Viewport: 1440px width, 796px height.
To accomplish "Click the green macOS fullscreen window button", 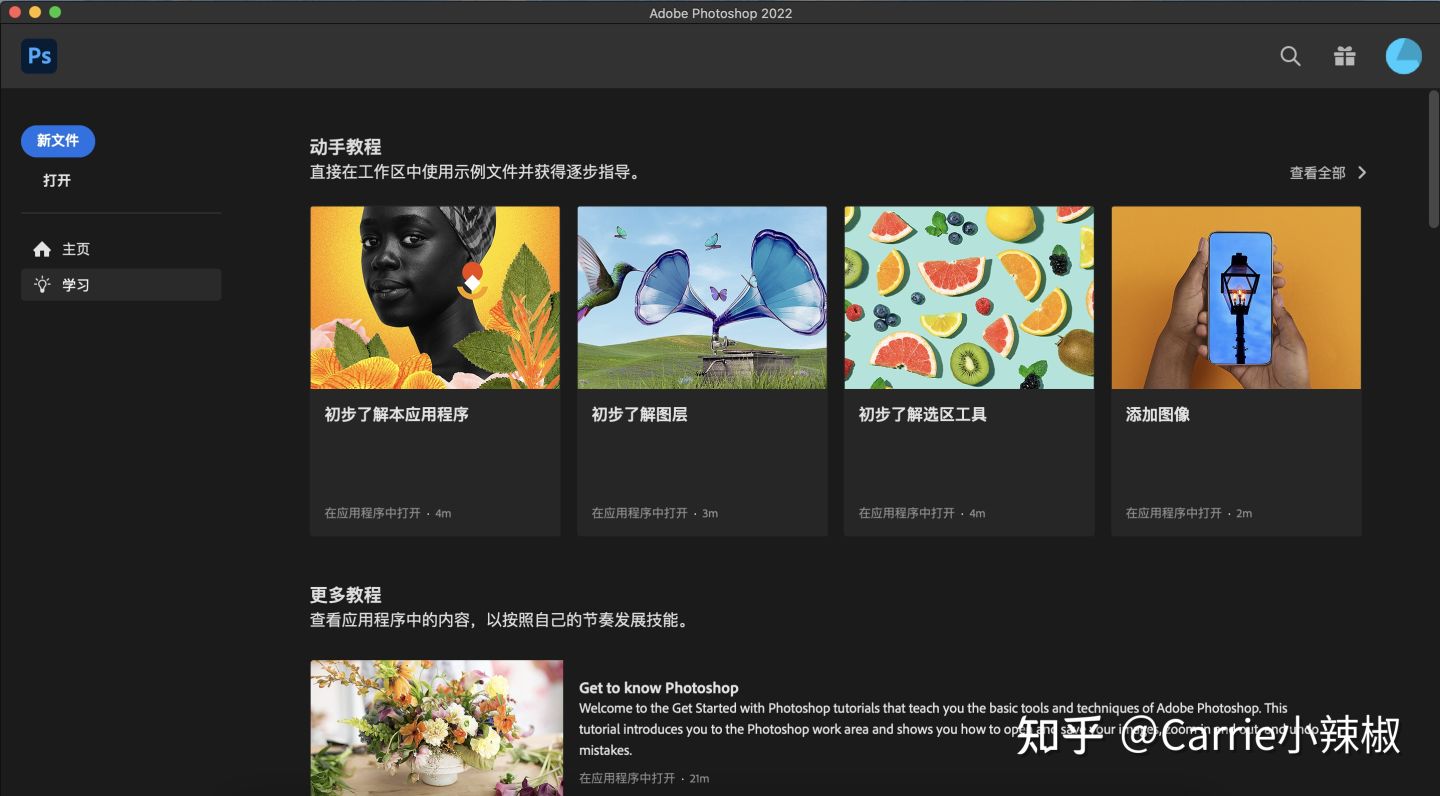I will (55, 12).
